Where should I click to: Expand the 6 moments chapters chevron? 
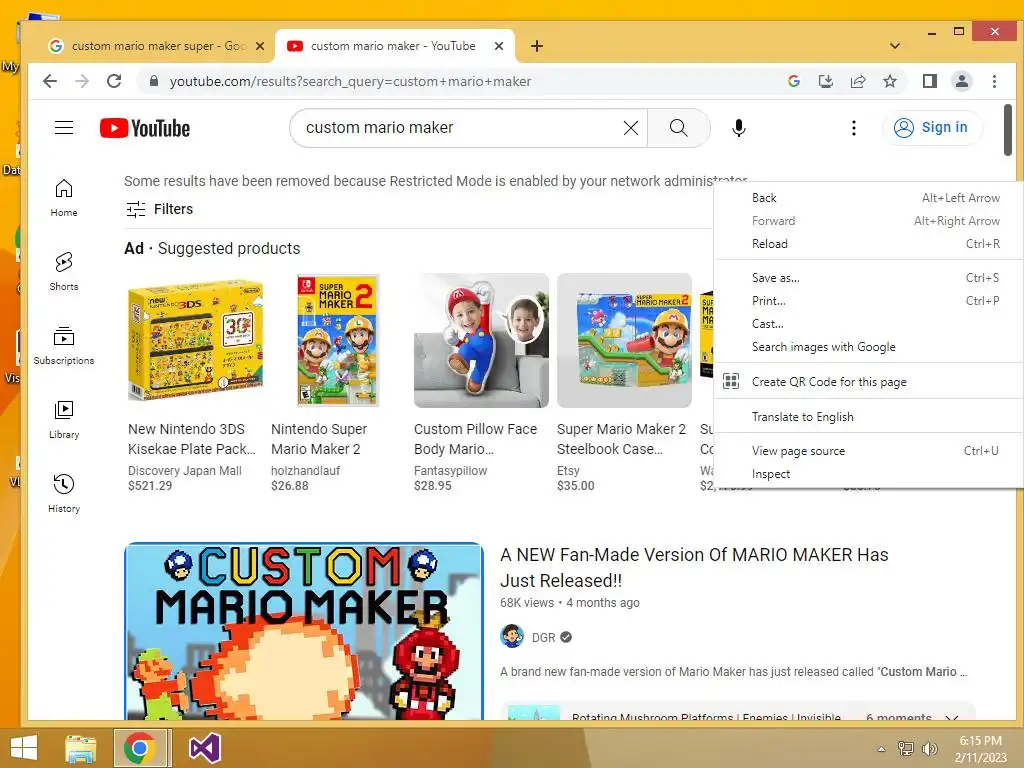pyautogui.click(x=952, y=716)
